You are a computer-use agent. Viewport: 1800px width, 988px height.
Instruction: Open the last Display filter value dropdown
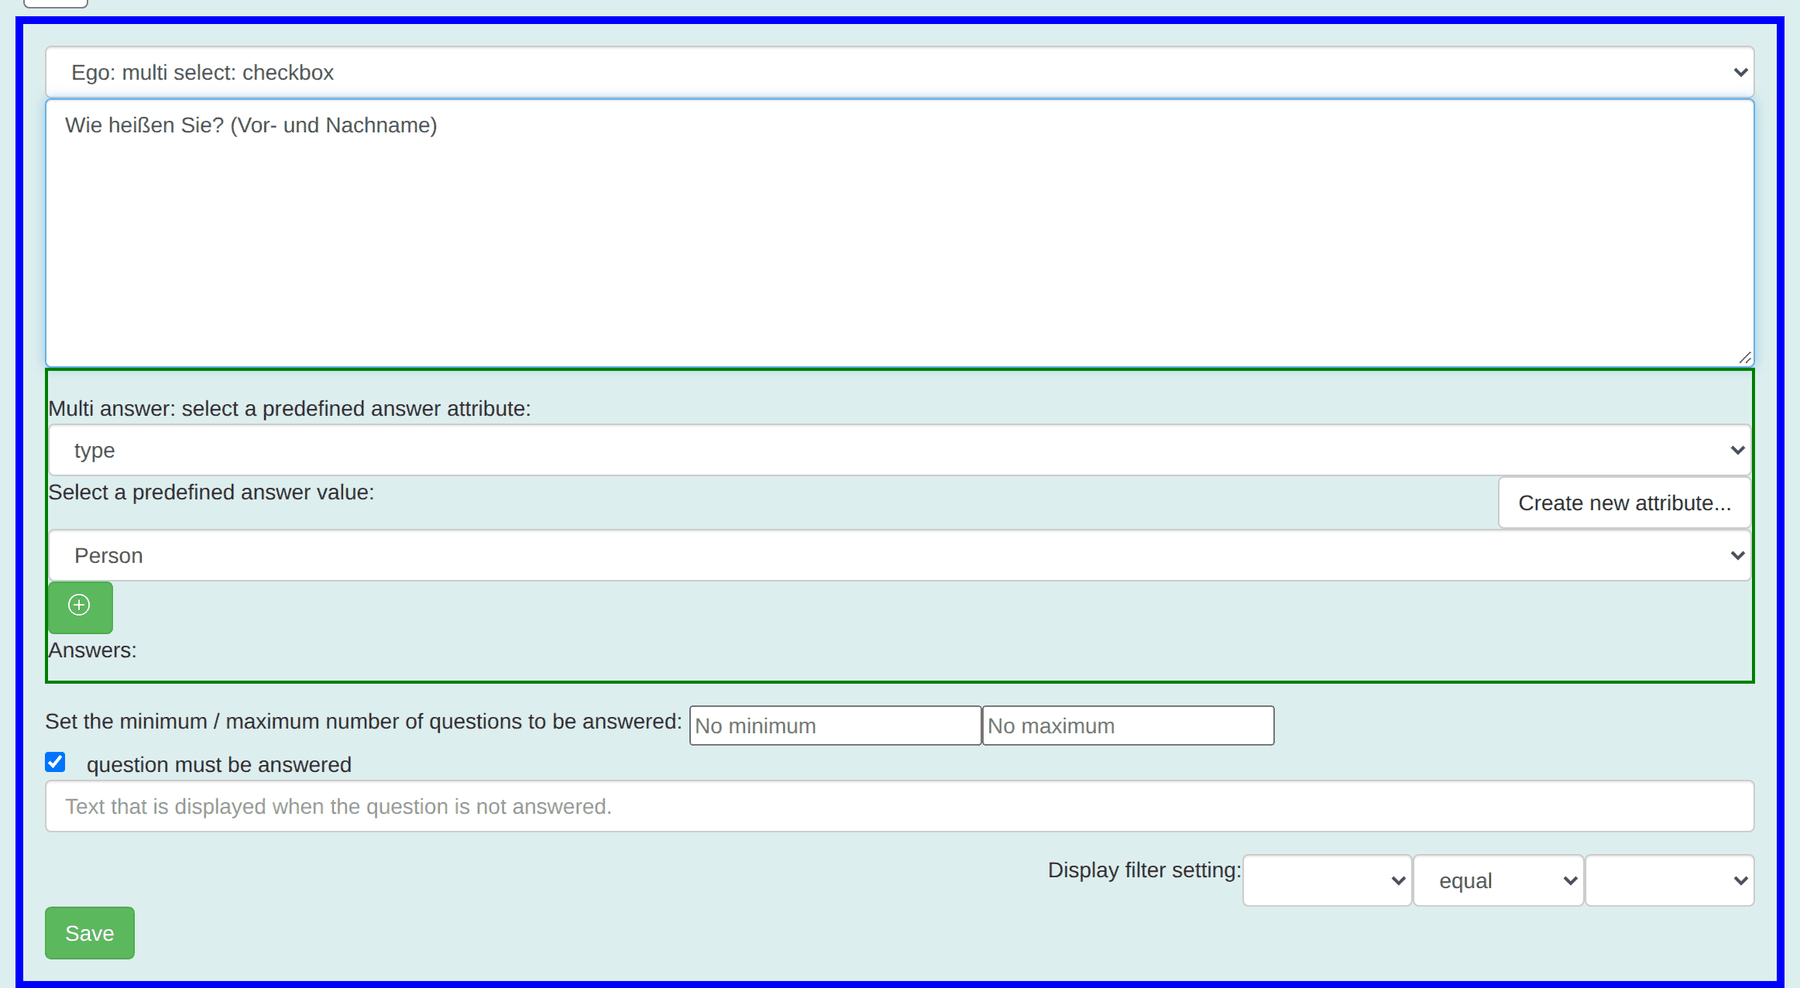tap(1670, 880)
